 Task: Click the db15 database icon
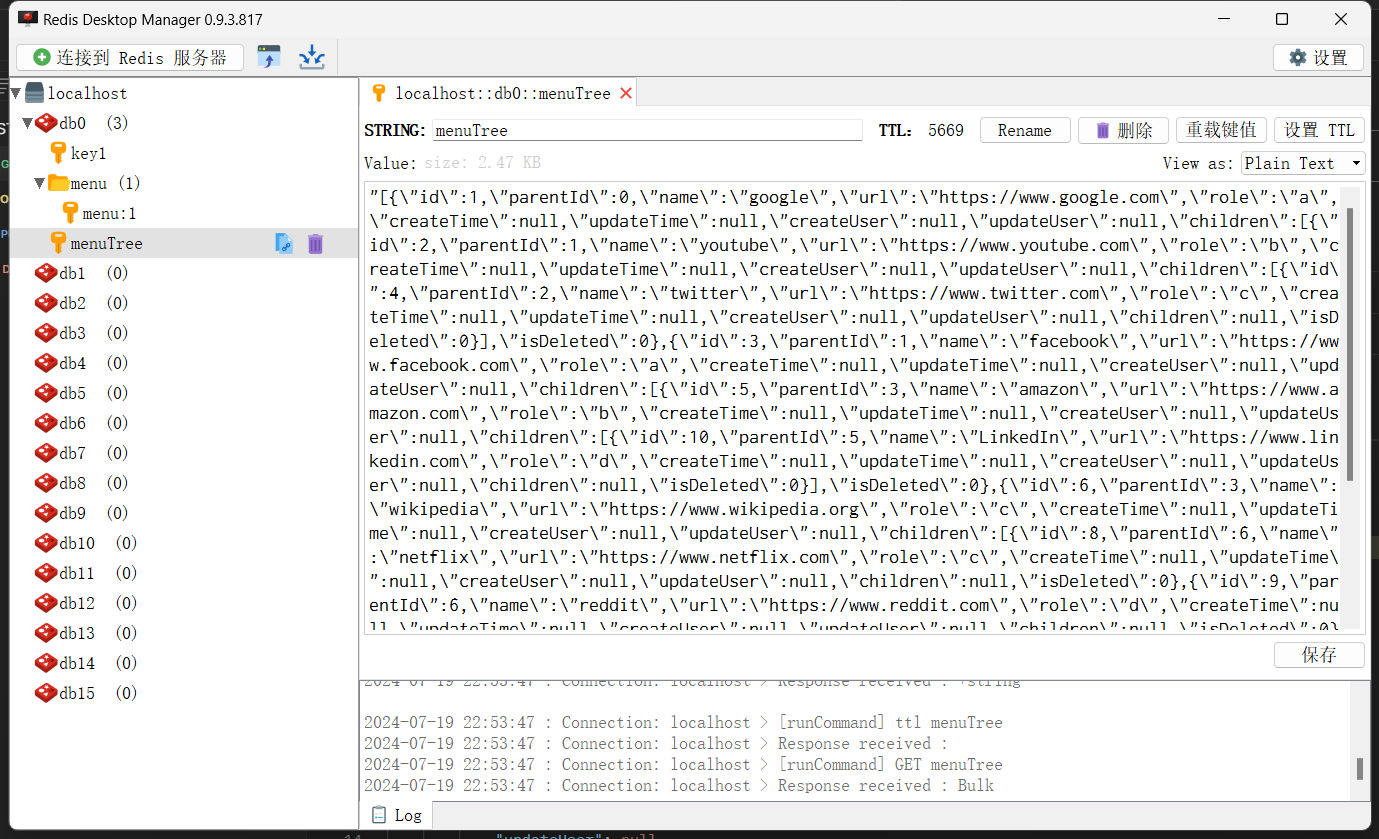(x=46, y=693)
